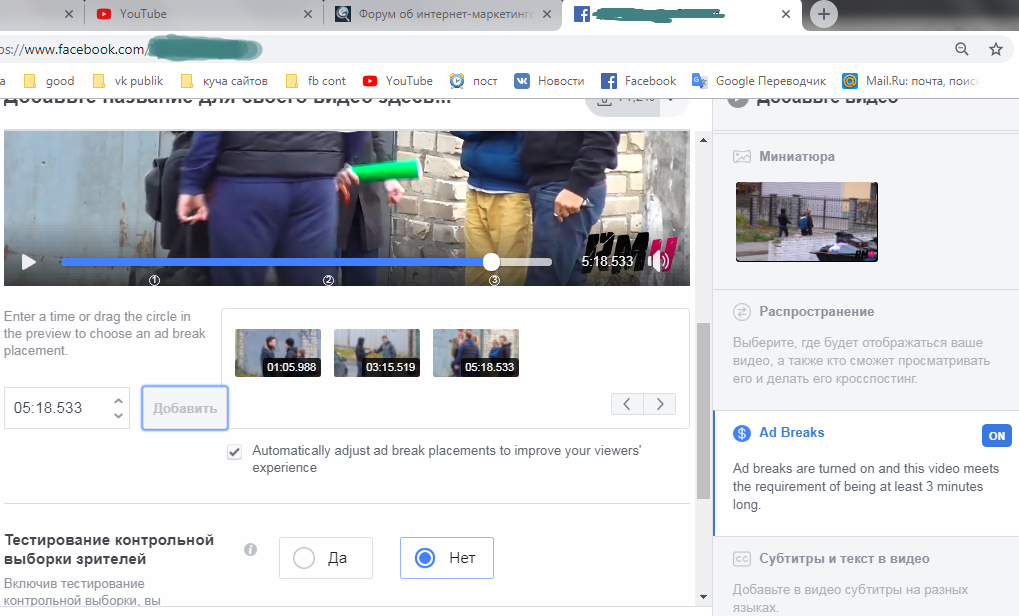Select ad break marker 3 on timeline
Screen dimensions: 1019x616
click(x=495, y=280)
